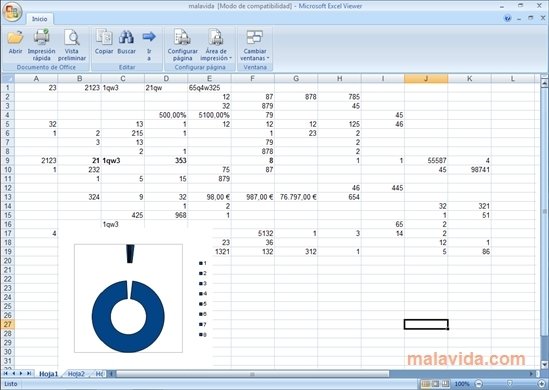
Task: Click horizontal scrollbar right arrow
Action: click(x=531, y=374)
